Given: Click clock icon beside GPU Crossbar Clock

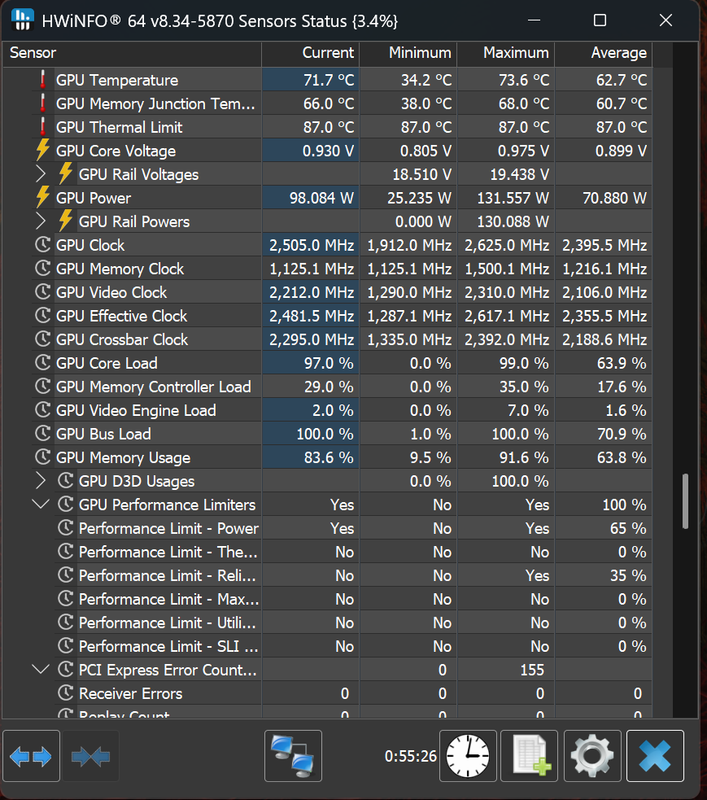Looking at the screenshot, I should click(43, 339).
